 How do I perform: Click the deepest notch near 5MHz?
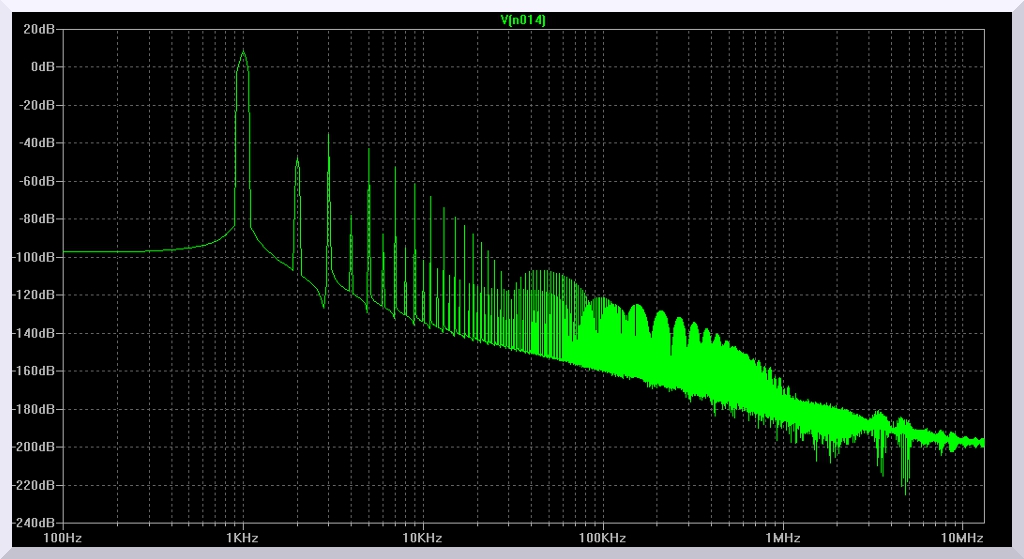[x=906, y=492]
